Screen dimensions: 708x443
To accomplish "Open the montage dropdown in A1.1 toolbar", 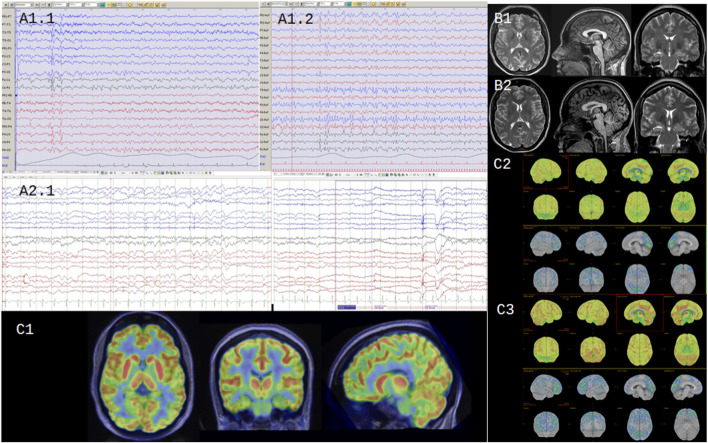I will point(24,5).
